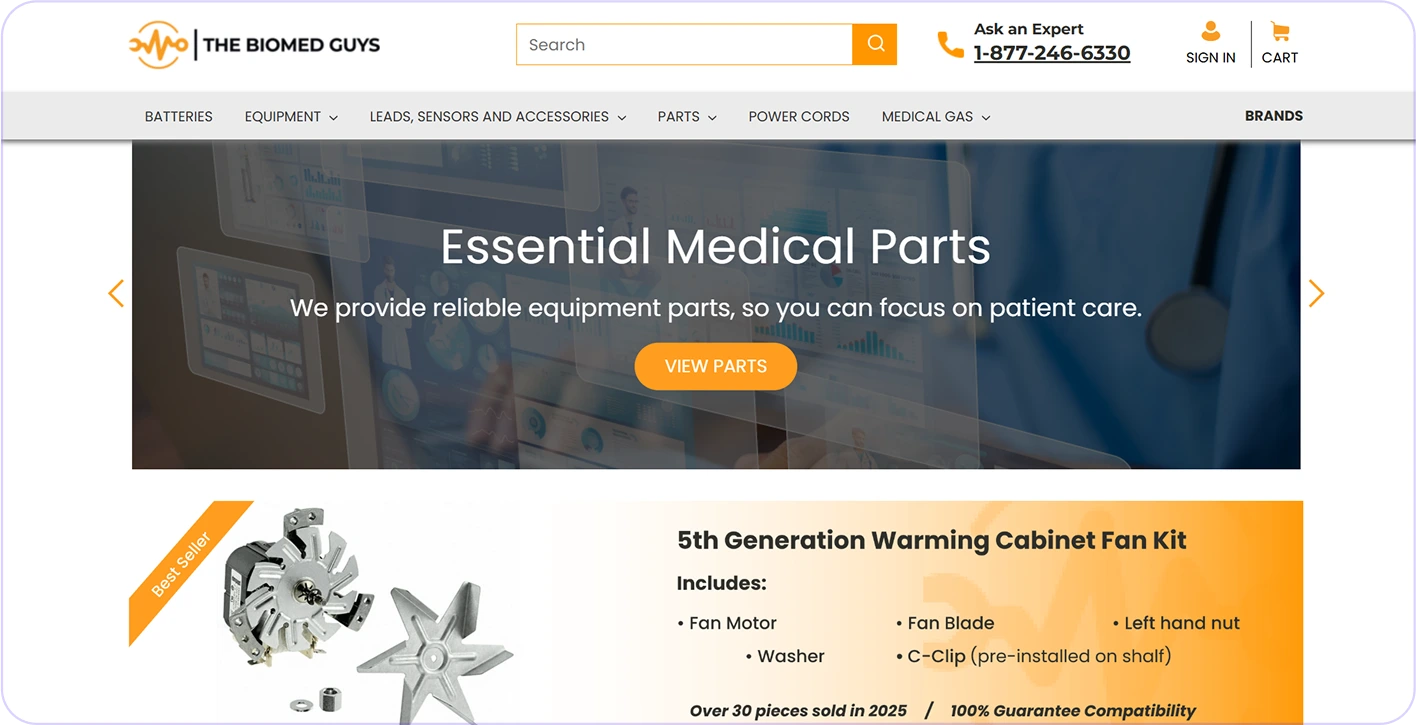This screenshot has height=725, width=1416.
Task: Click the Best Seller ribbon badge
Action: [x=181, y=566]
